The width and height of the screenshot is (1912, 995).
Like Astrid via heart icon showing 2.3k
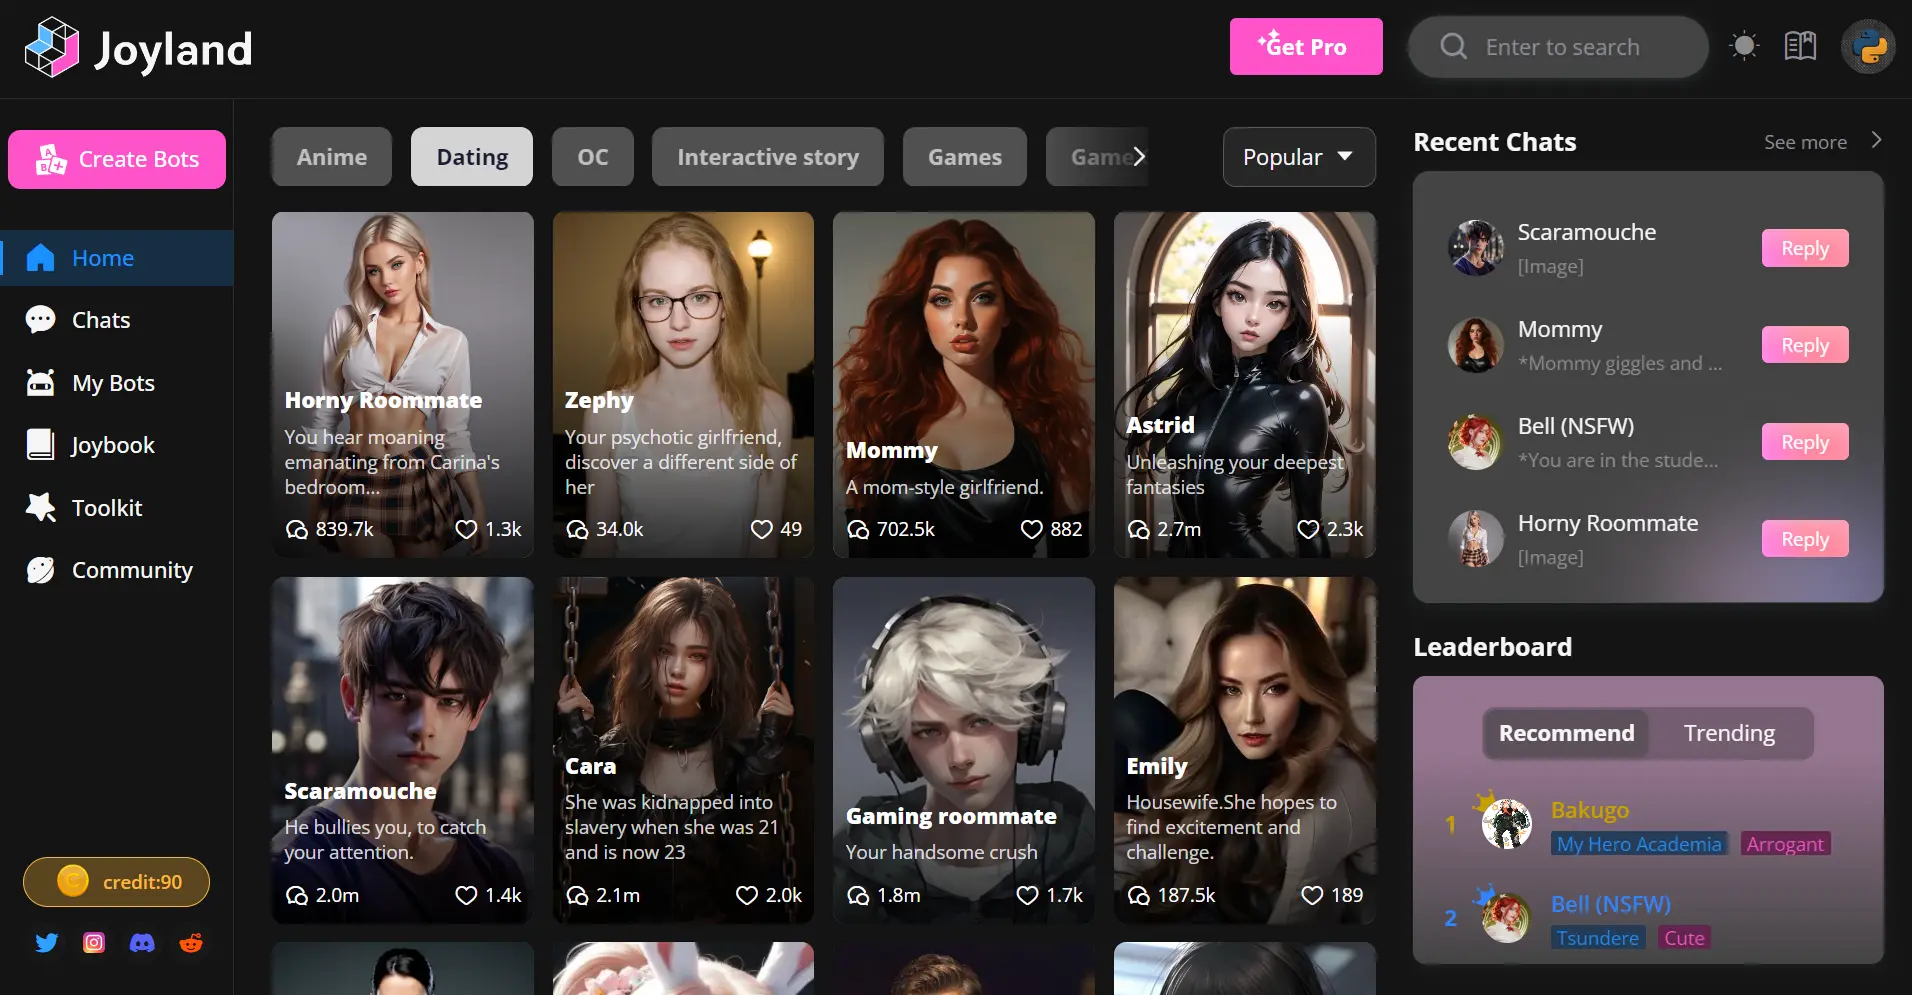tap(1308, 529)
